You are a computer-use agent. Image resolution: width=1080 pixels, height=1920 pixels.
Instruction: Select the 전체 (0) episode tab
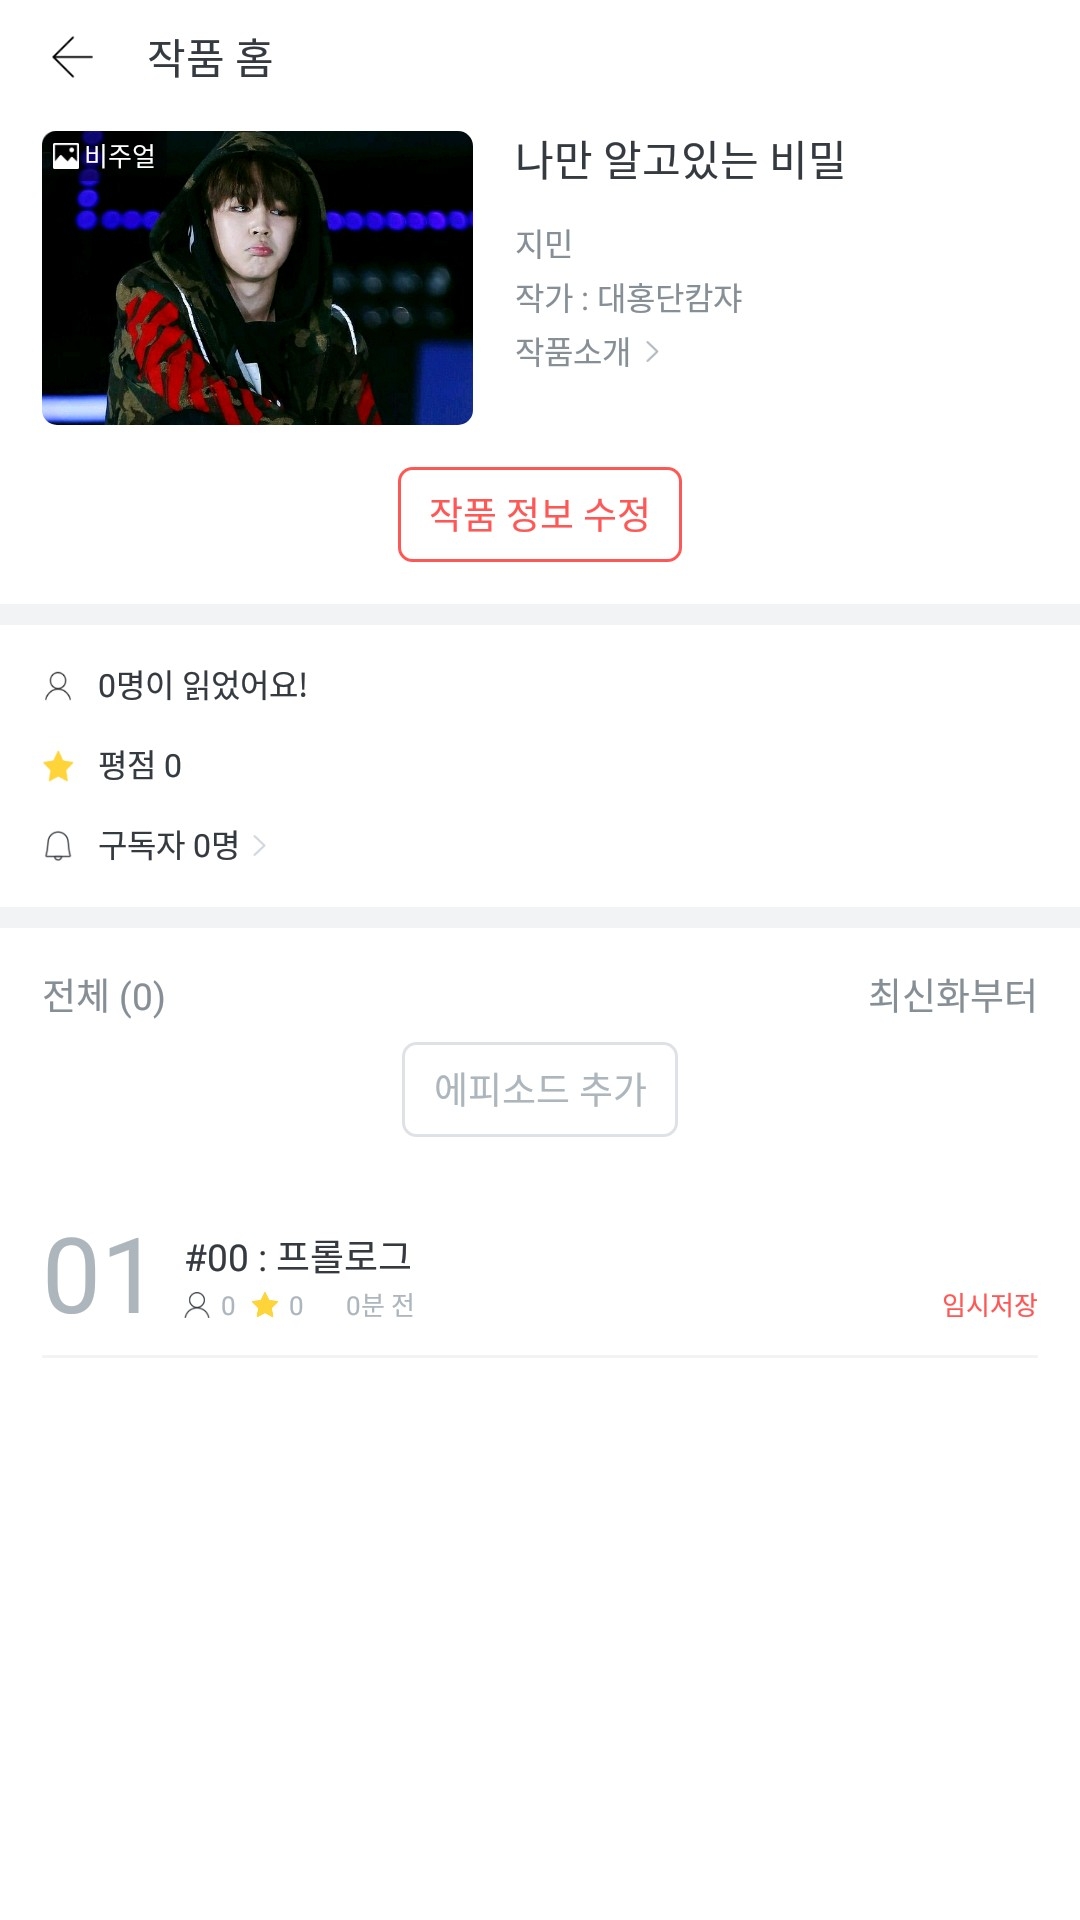(x=104, y=997)
